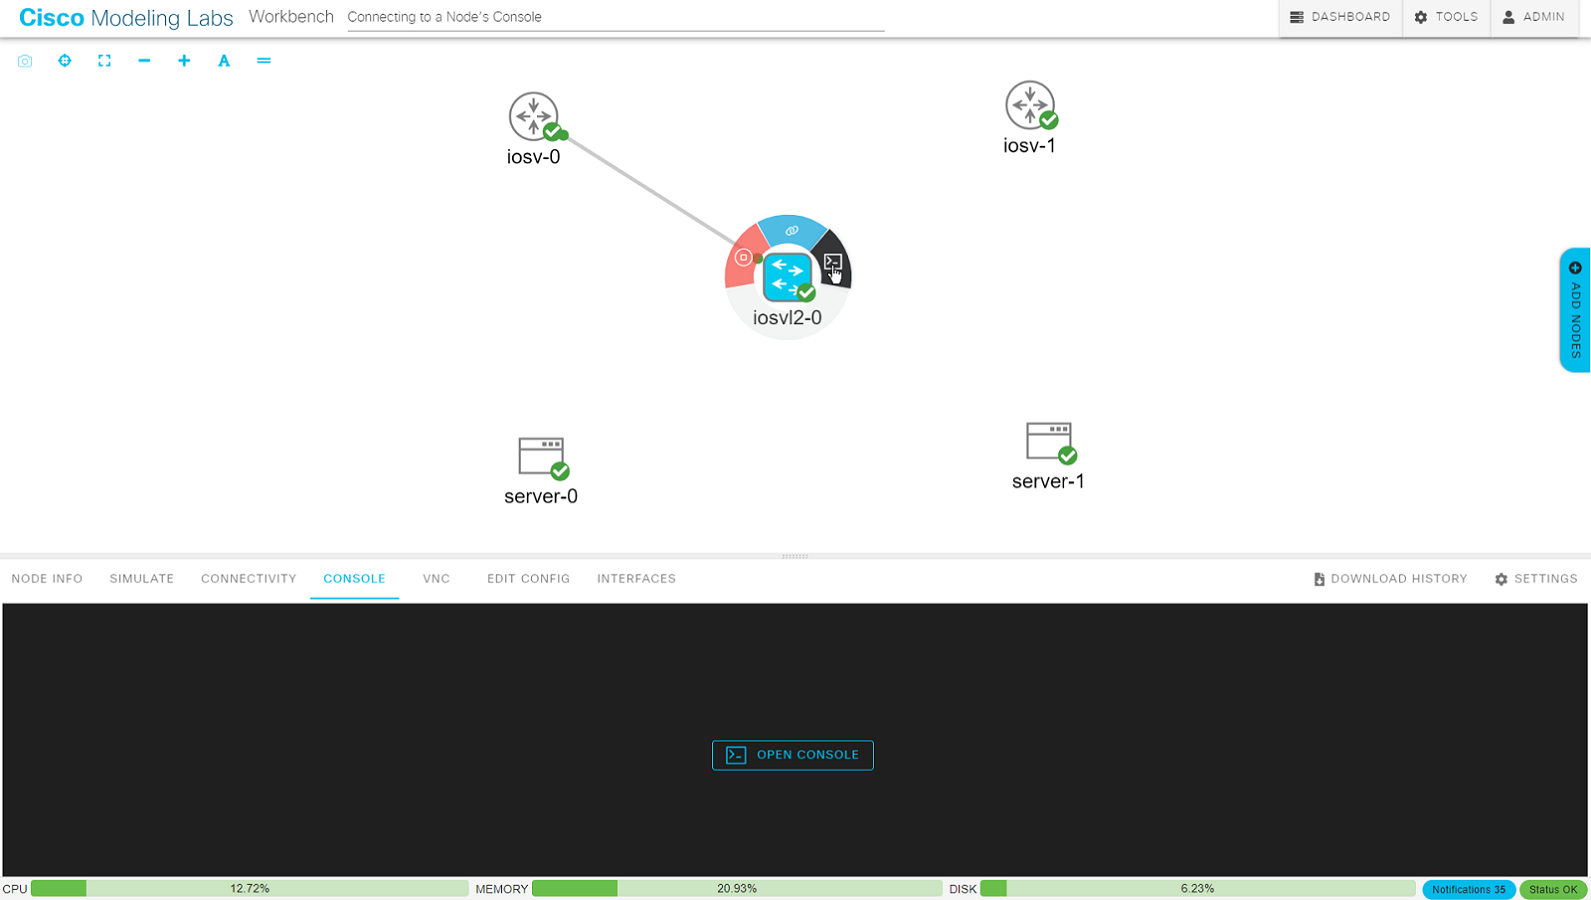Select the iosvl2-0 switch node

coord(788,277)
